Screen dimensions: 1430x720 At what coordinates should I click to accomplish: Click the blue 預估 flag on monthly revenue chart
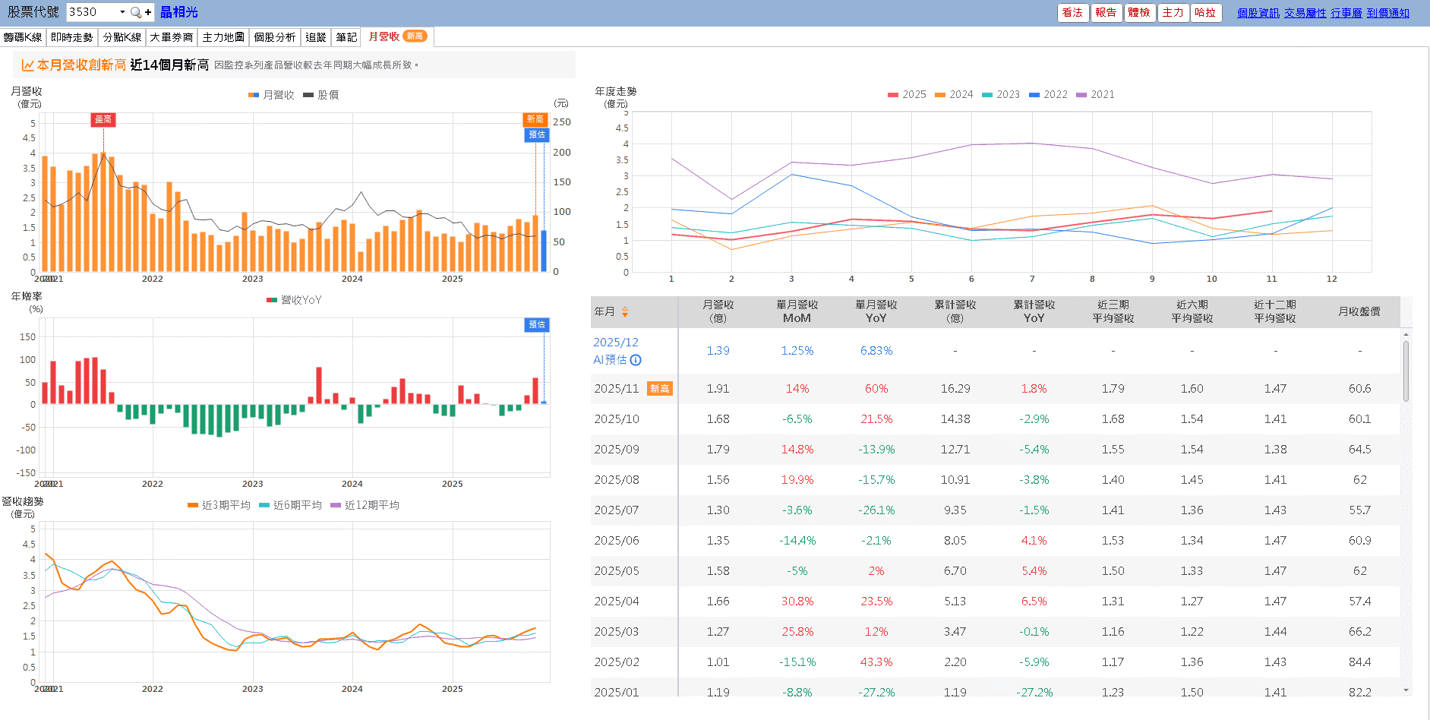click(537, 135)
